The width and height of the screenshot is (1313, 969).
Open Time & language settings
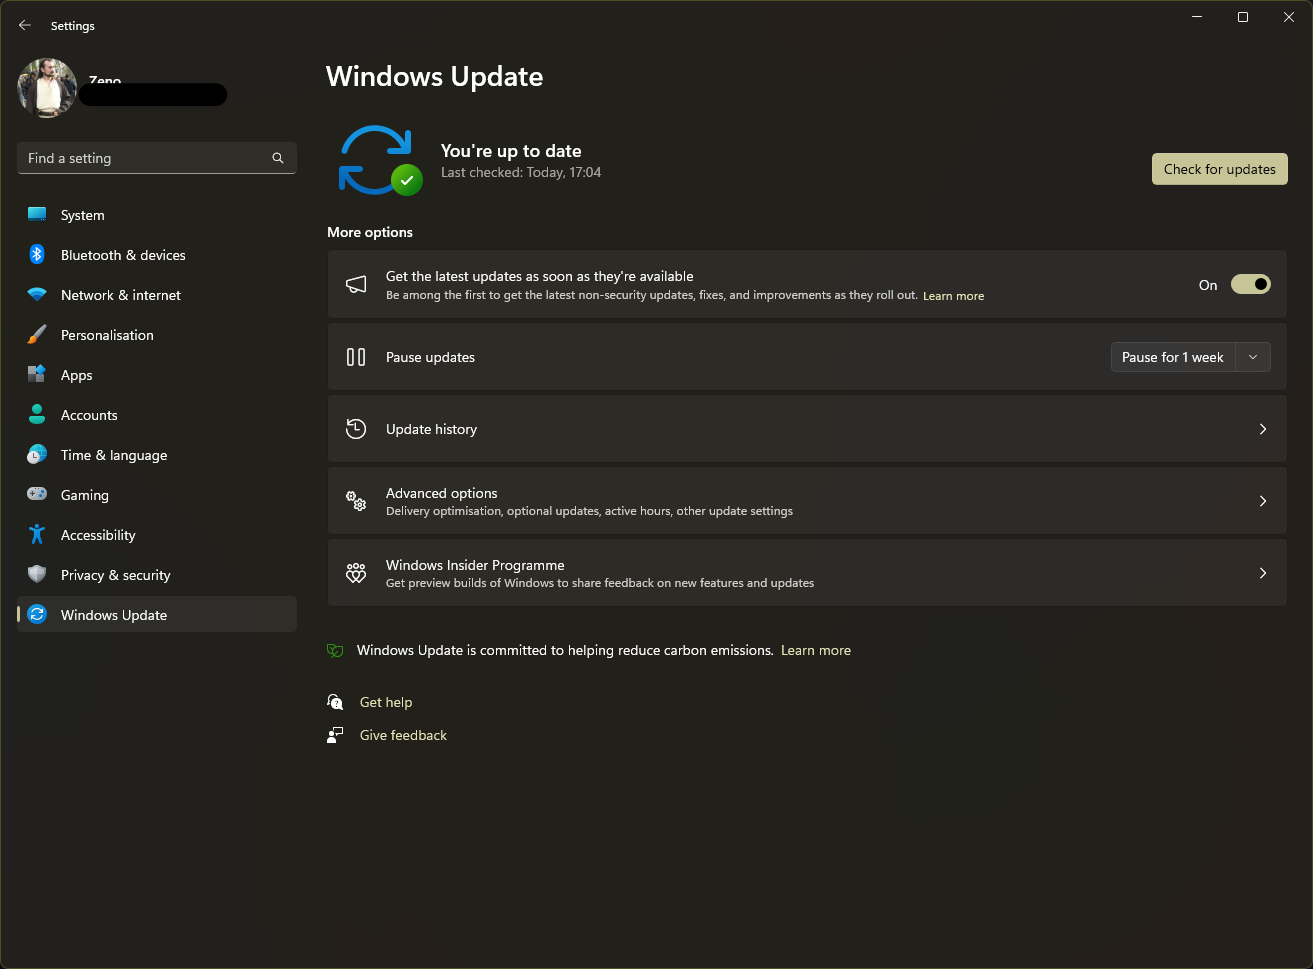113,454
